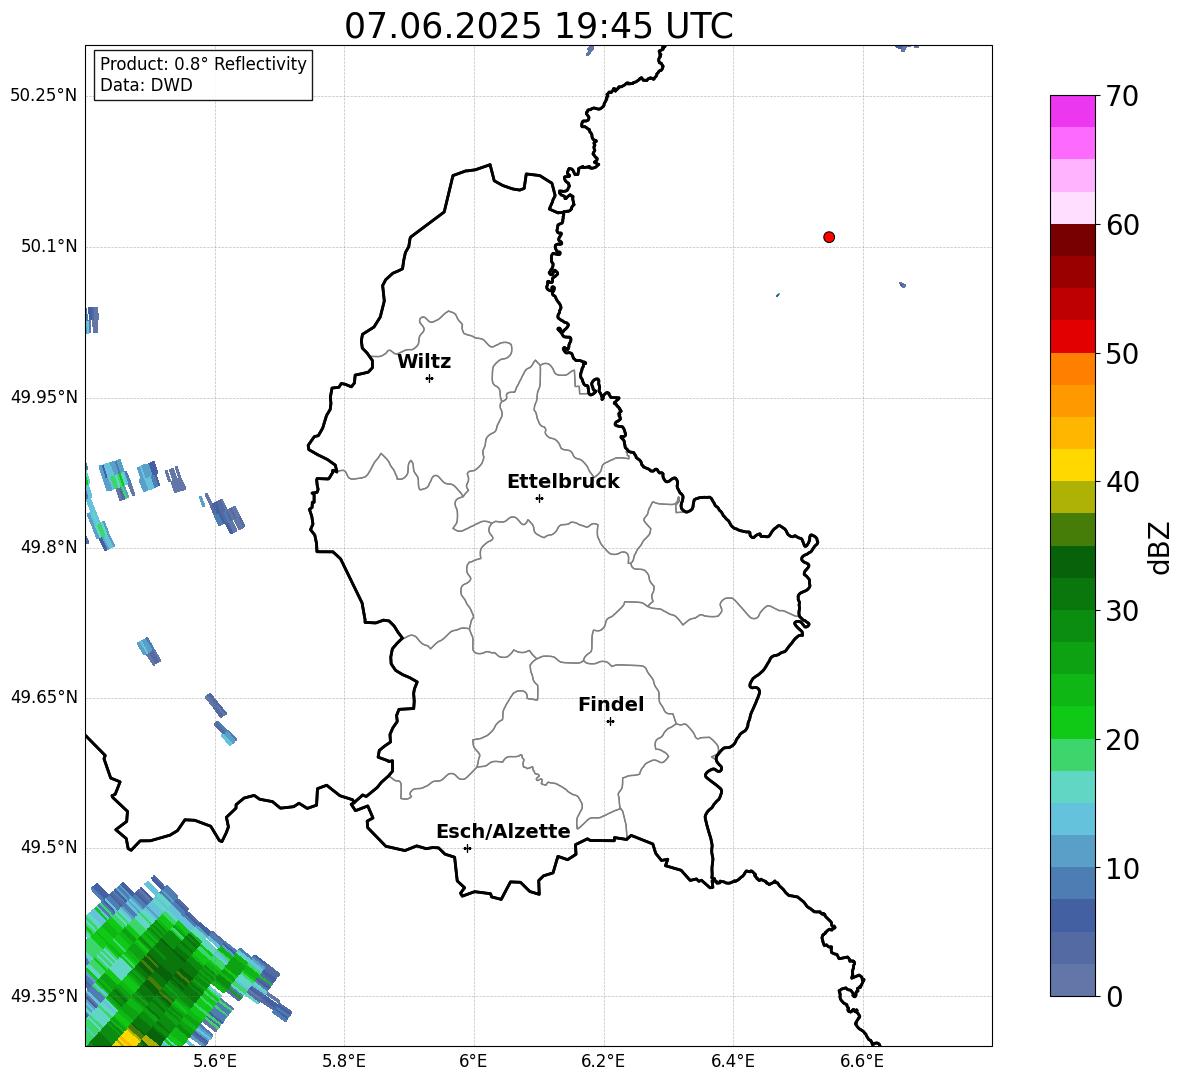Click the 70 label on the colorbar

coord(1122,97)
